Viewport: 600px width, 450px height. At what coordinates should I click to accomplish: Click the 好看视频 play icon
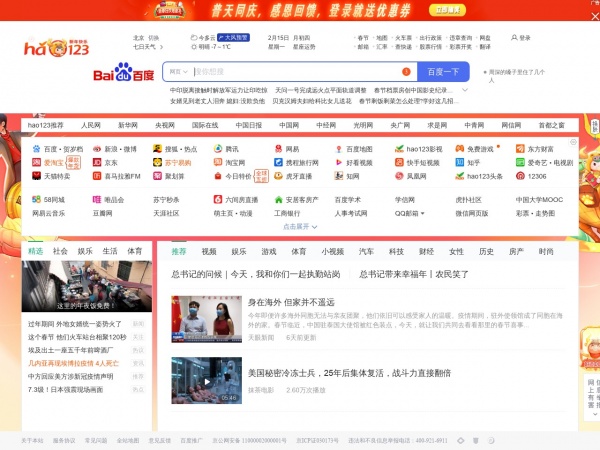[x=339, y=163]
